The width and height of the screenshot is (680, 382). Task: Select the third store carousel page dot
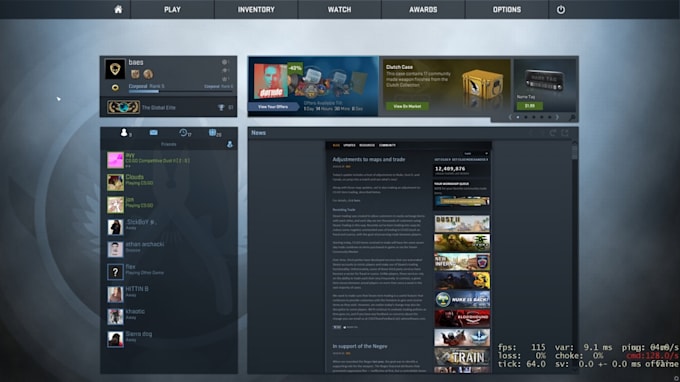pyautogui.click(x=533, y=118)
